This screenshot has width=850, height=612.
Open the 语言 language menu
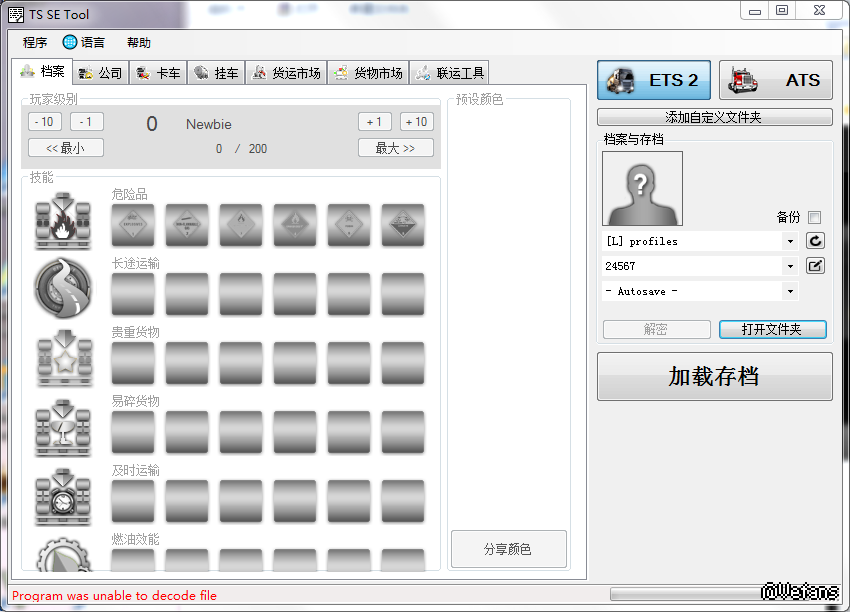point(84,42)
